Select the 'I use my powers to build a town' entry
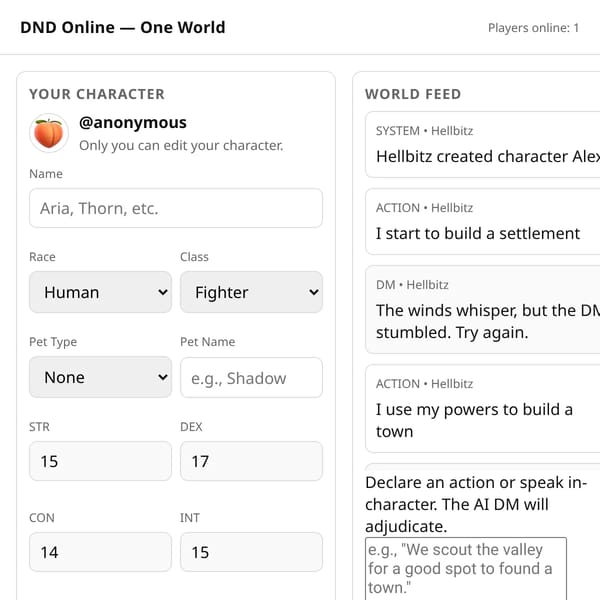Viewport: 600px width, 600px height. click(x=483, y=409)
